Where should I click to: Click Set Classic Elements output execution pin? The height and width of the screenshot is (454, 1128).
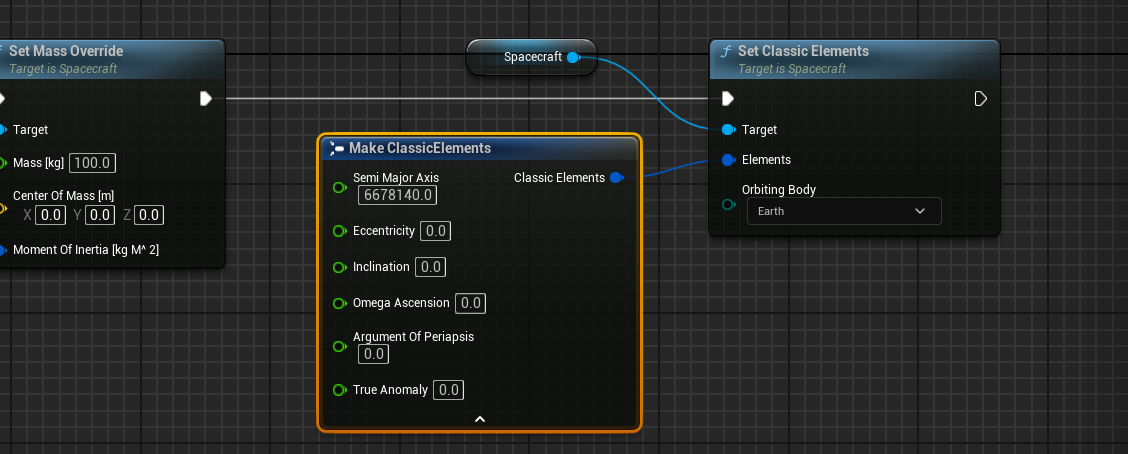(980, 98)
